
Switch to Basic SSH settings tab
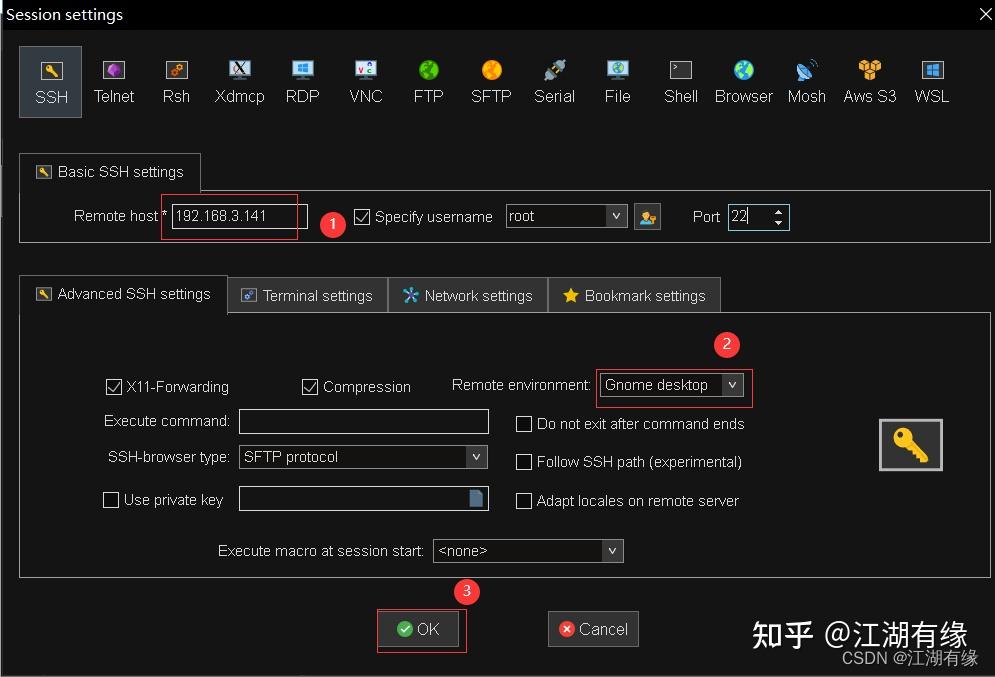pos(110,172)
